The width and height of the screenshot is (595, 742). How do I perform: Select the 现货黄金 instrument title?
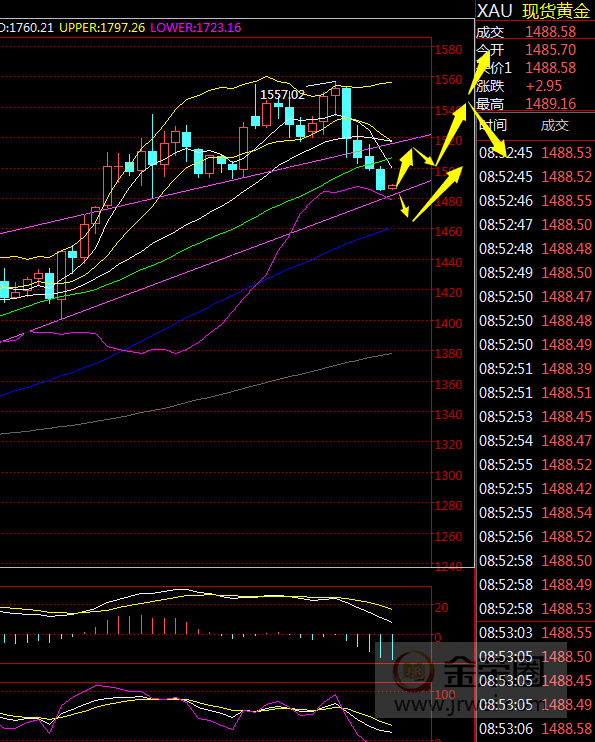556,11
